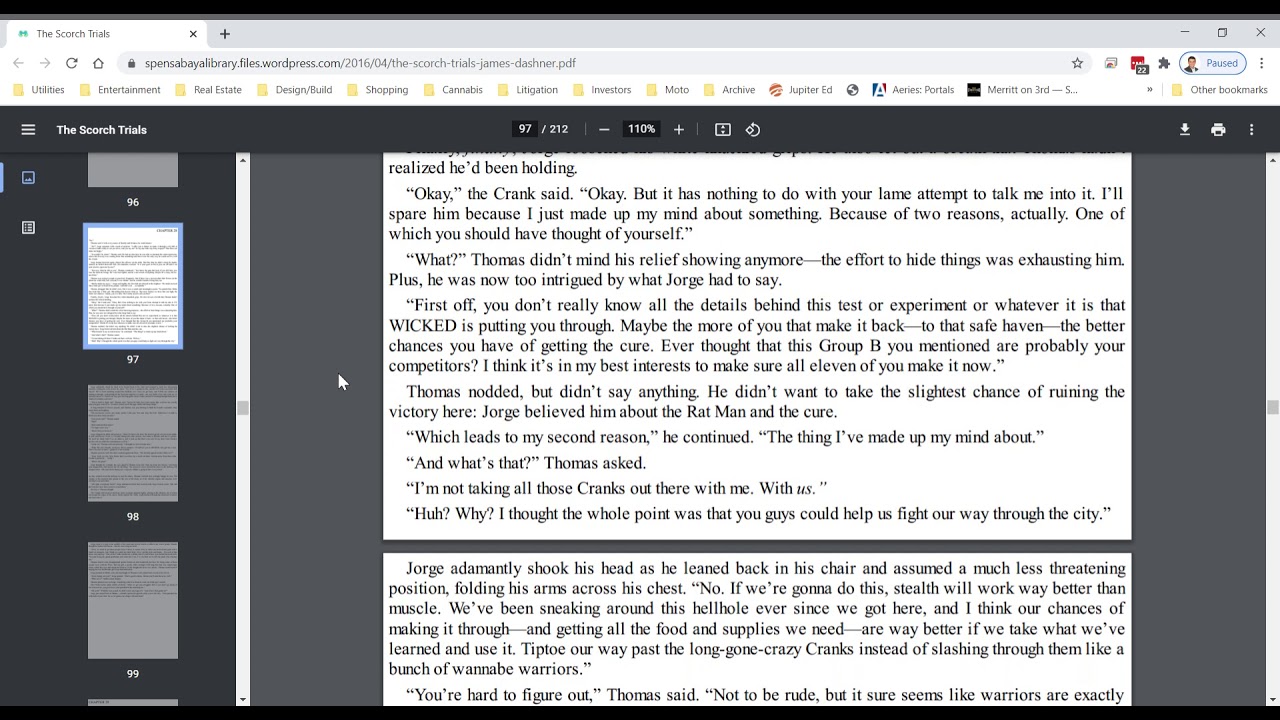Select the page 98 thumbnail
The image size is (1280, 720).
[133, 443]
